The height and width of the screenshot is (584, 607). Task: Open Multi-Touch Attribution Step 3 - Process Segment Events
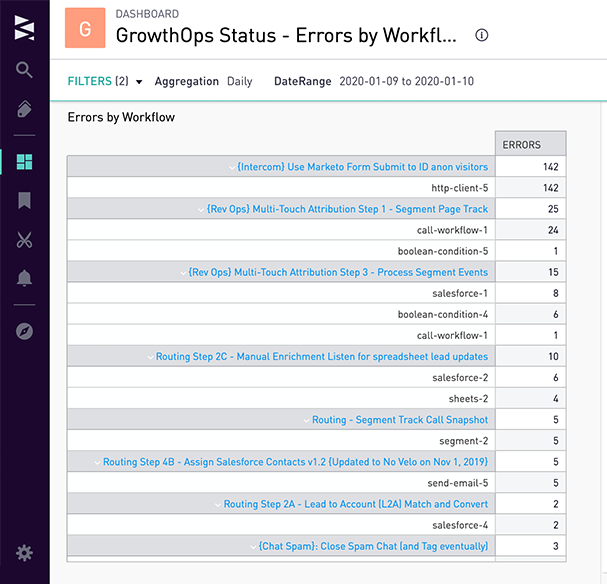click(338, 272)
